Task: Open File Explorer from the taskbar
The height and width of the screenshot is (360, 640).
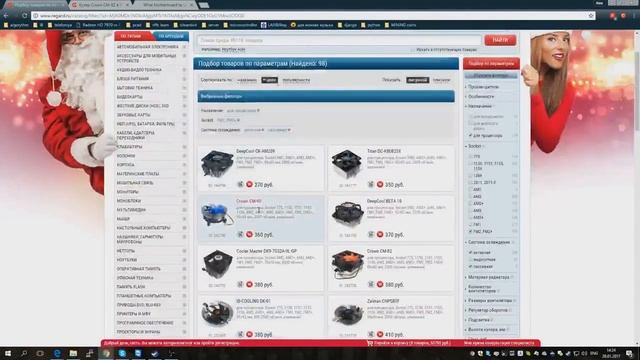Action: [x=73, y=353]
